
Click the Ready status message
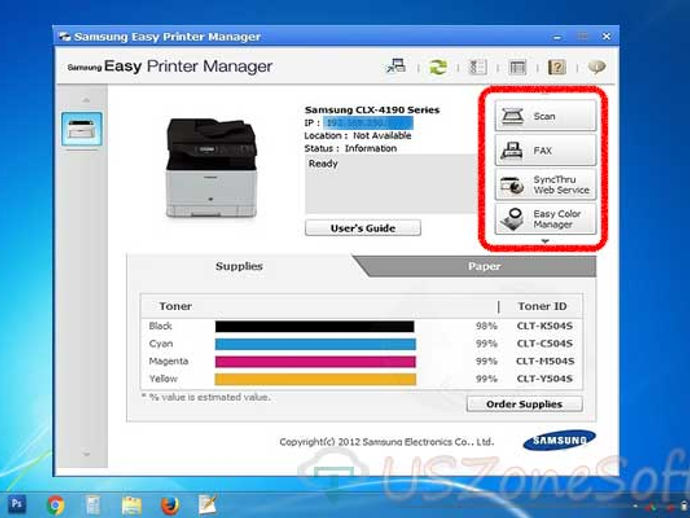[323, 164]
